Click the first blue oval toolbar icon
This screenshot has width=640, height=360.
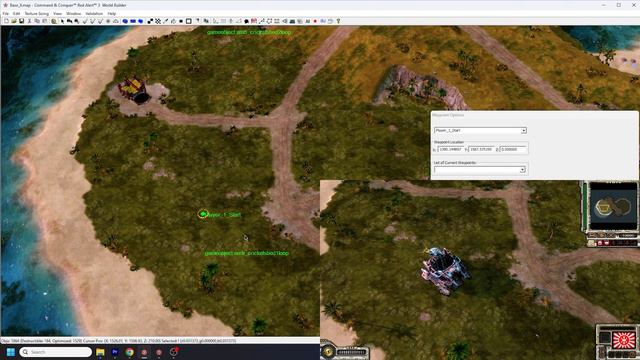click(x=125, y=21)
